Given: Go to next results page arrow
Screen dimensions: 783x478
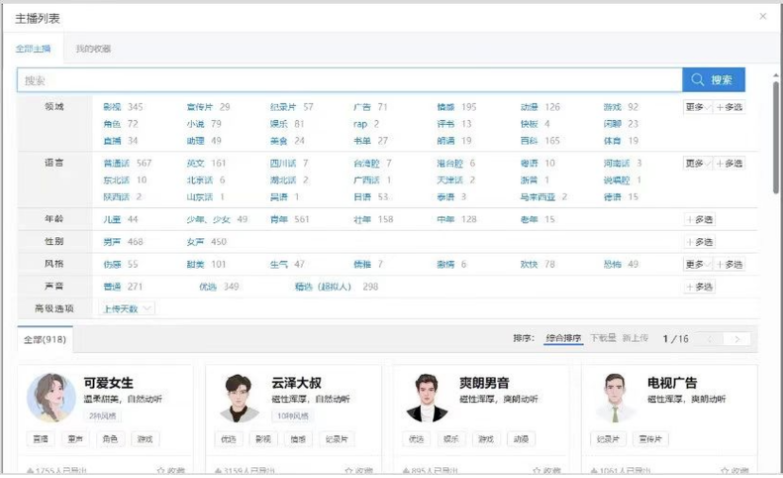Looking at the screenshot, I should [x=737, y=339].
